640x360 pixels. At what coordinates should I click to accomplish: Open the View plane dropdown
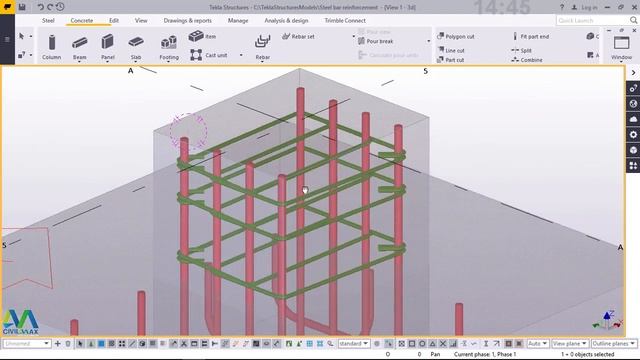pos(569,344)
